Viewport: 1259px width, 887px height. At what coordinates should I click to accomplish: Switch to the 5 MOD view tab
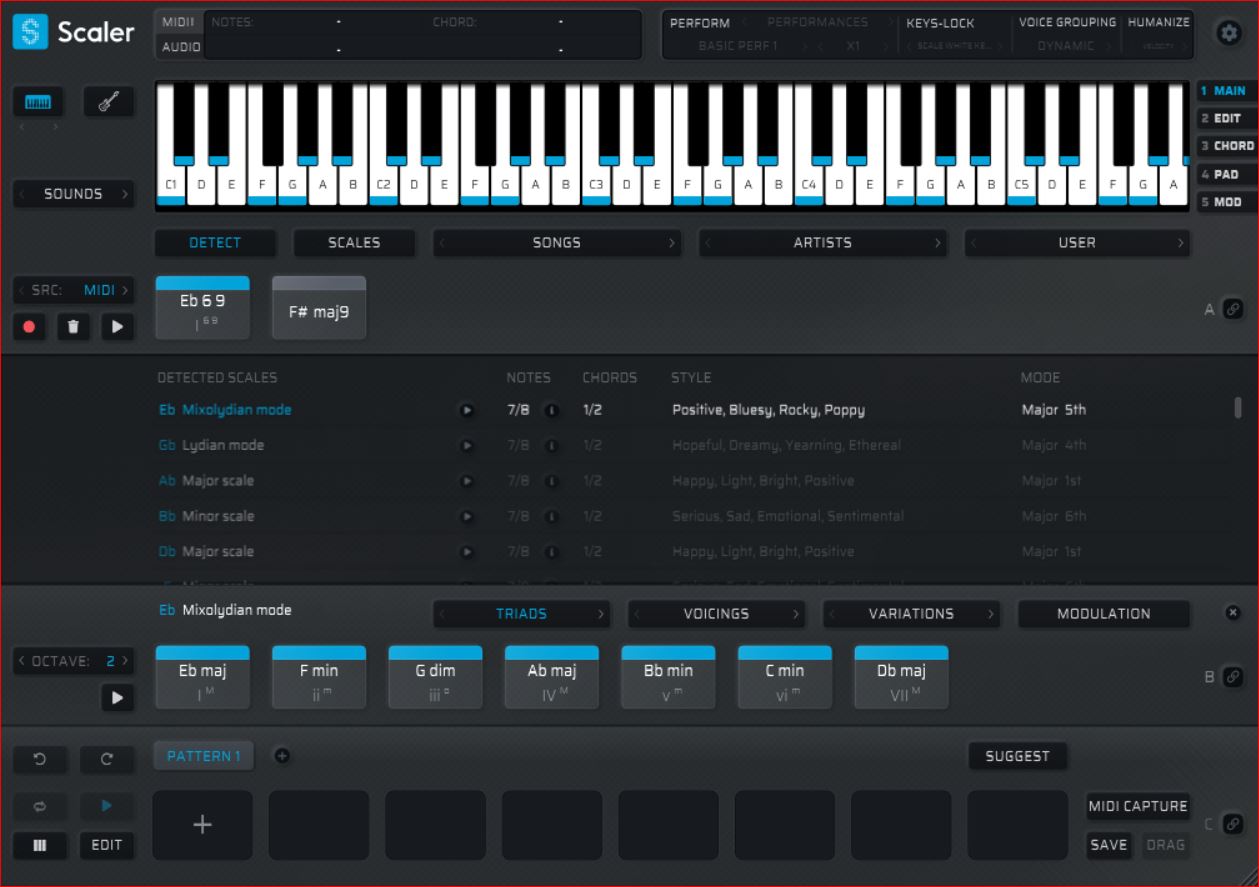1226,202
